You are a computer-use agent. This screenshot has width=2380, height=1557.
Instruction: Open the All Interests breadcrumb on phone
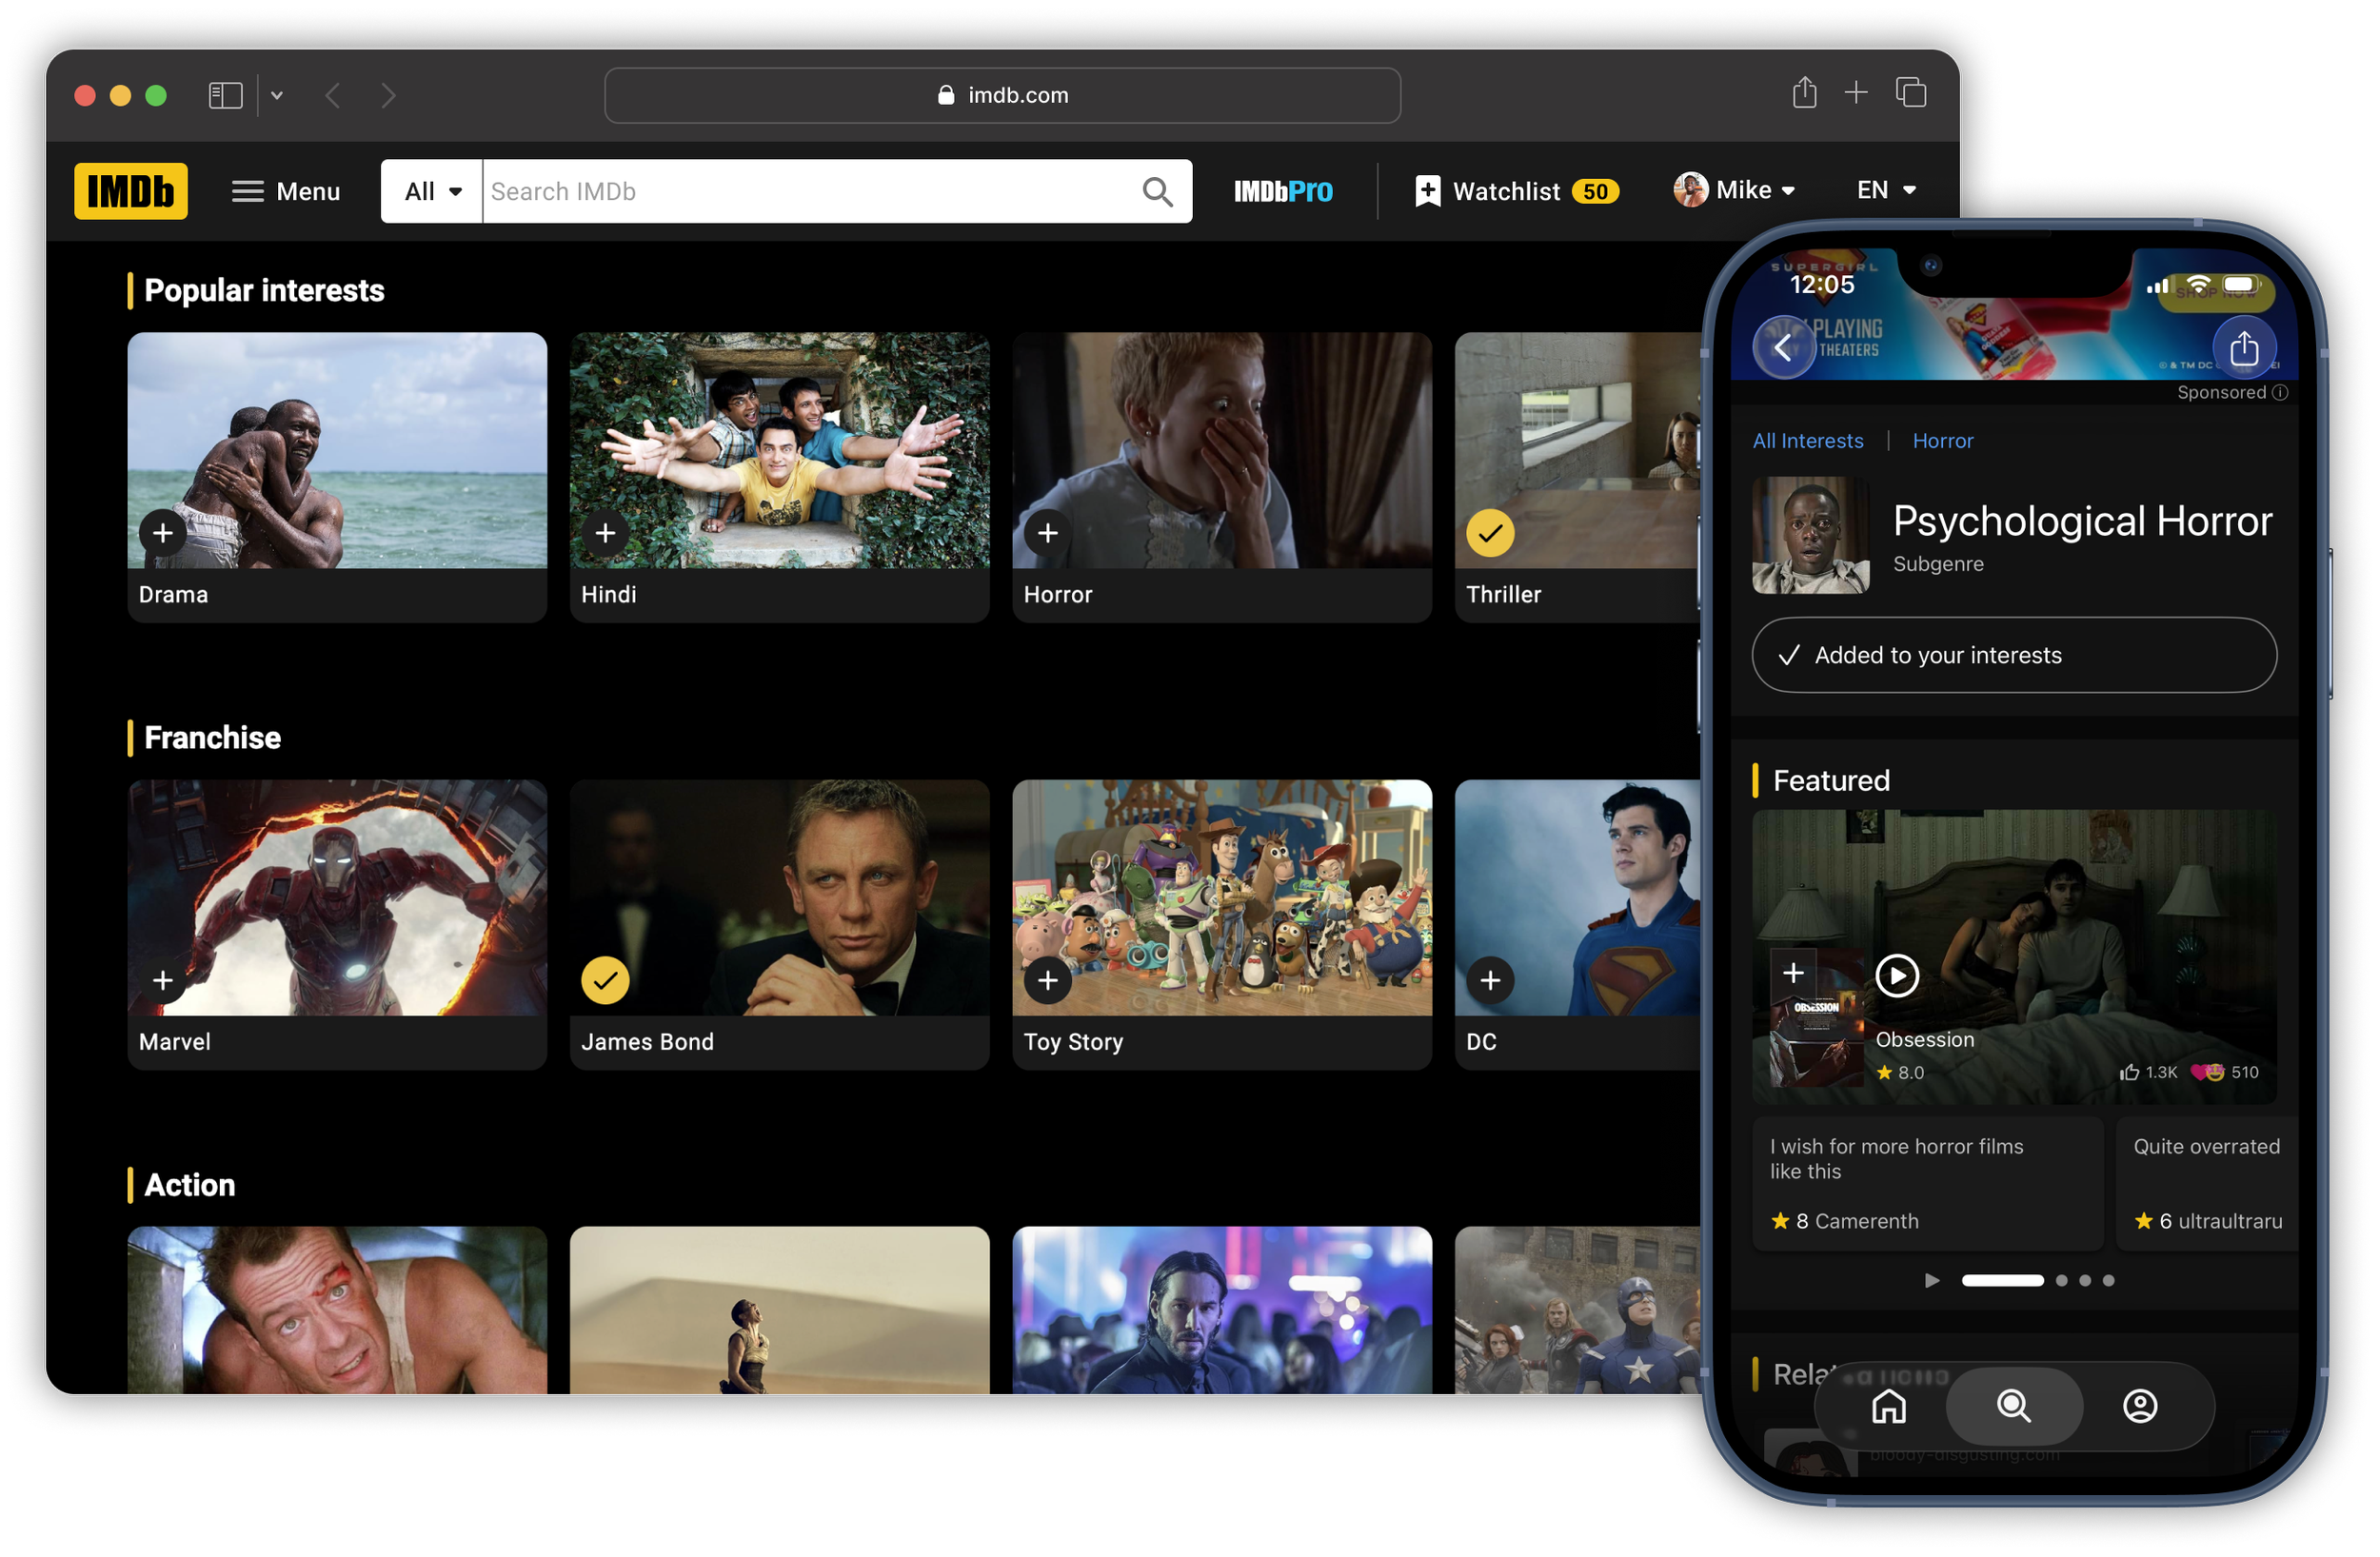coord(1808,440)
